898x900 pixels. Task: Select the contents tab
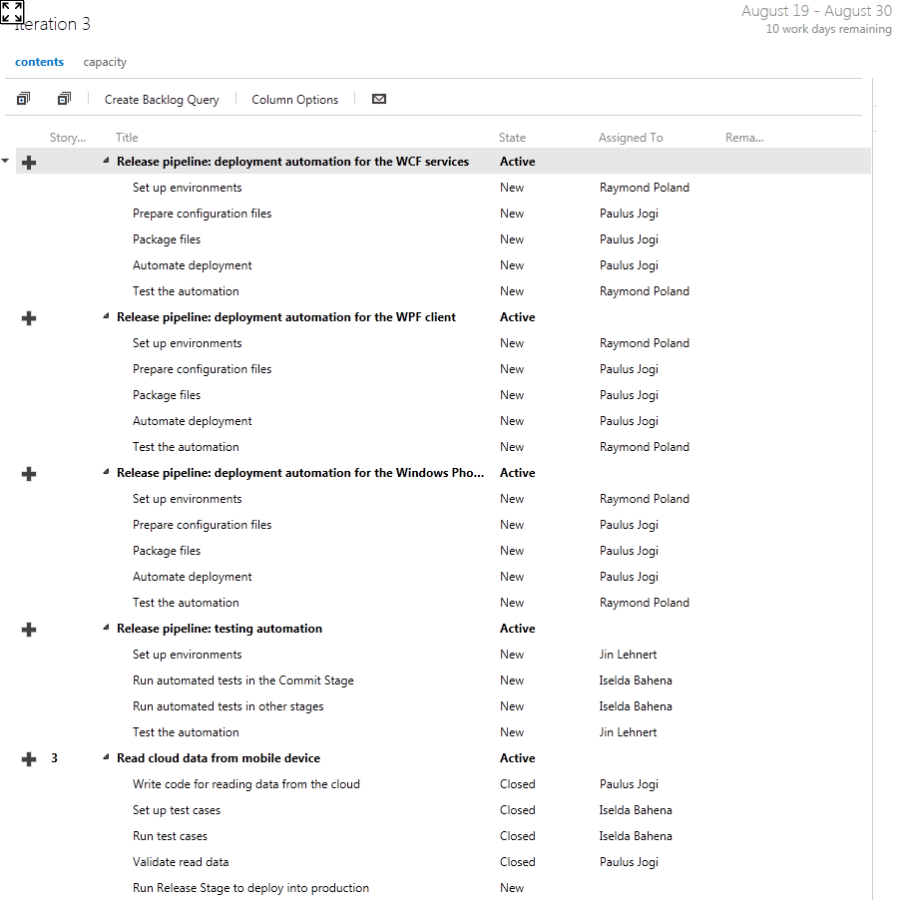coord(39,62)
